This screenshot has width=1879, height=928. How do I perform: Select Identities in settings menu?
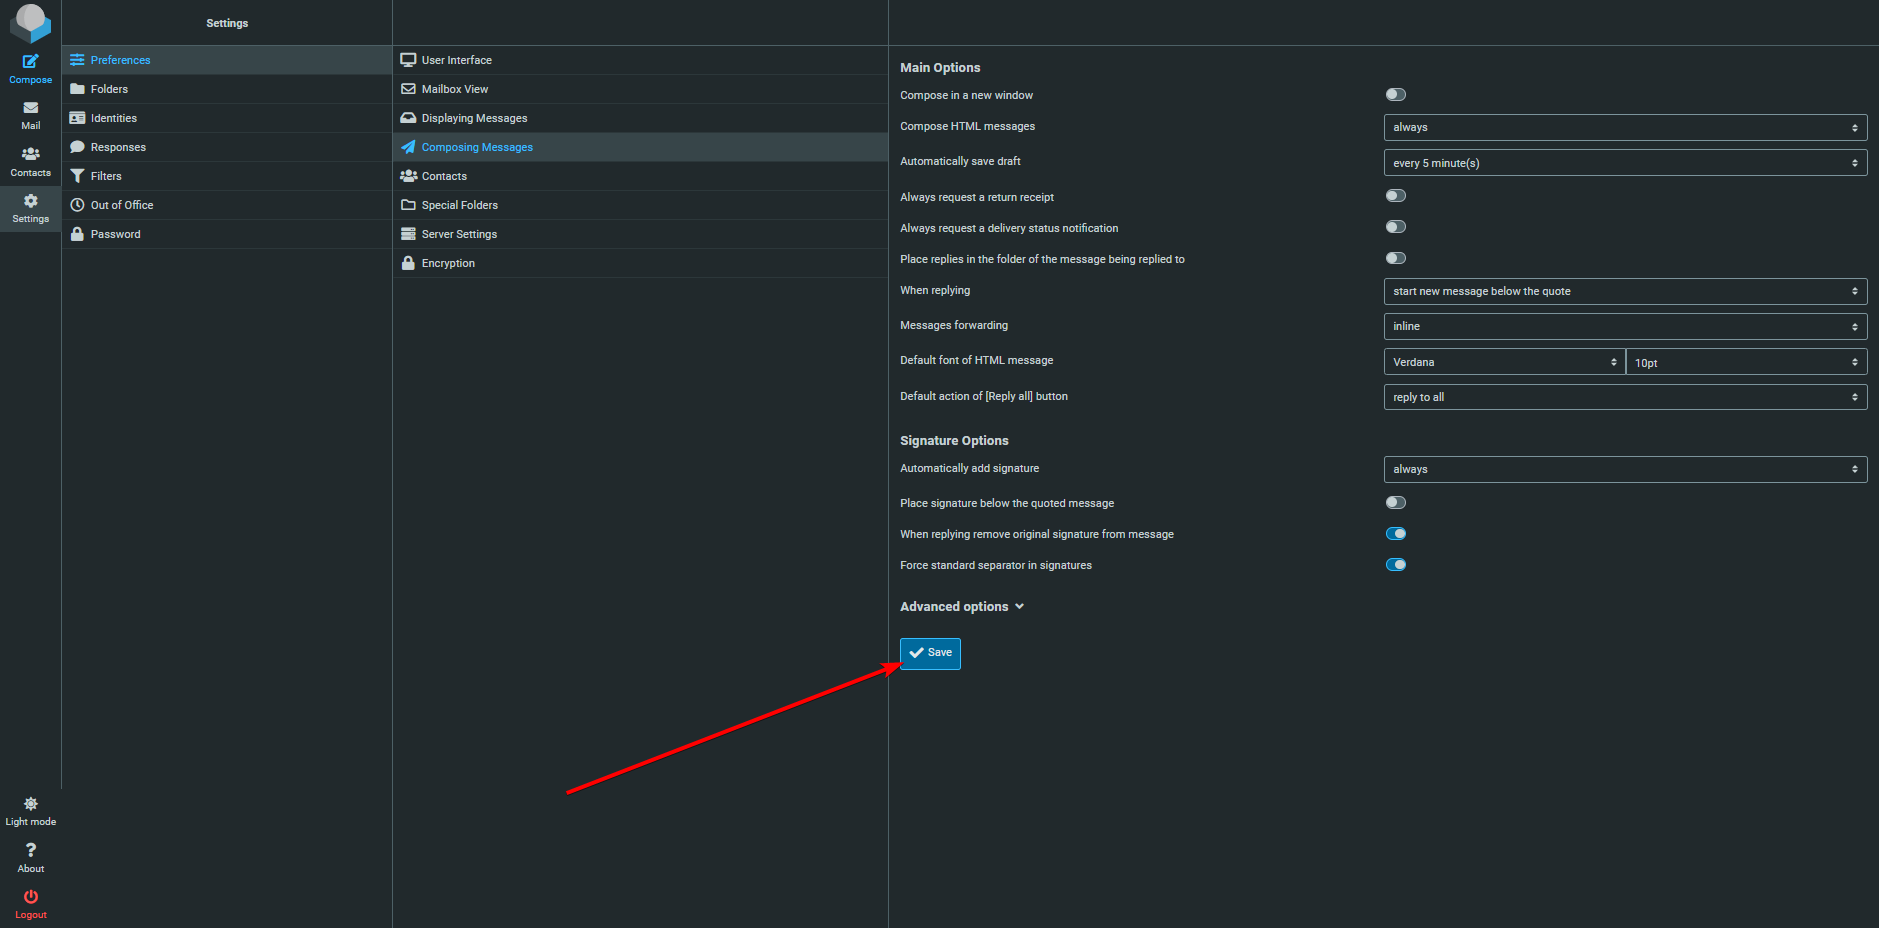113,118
